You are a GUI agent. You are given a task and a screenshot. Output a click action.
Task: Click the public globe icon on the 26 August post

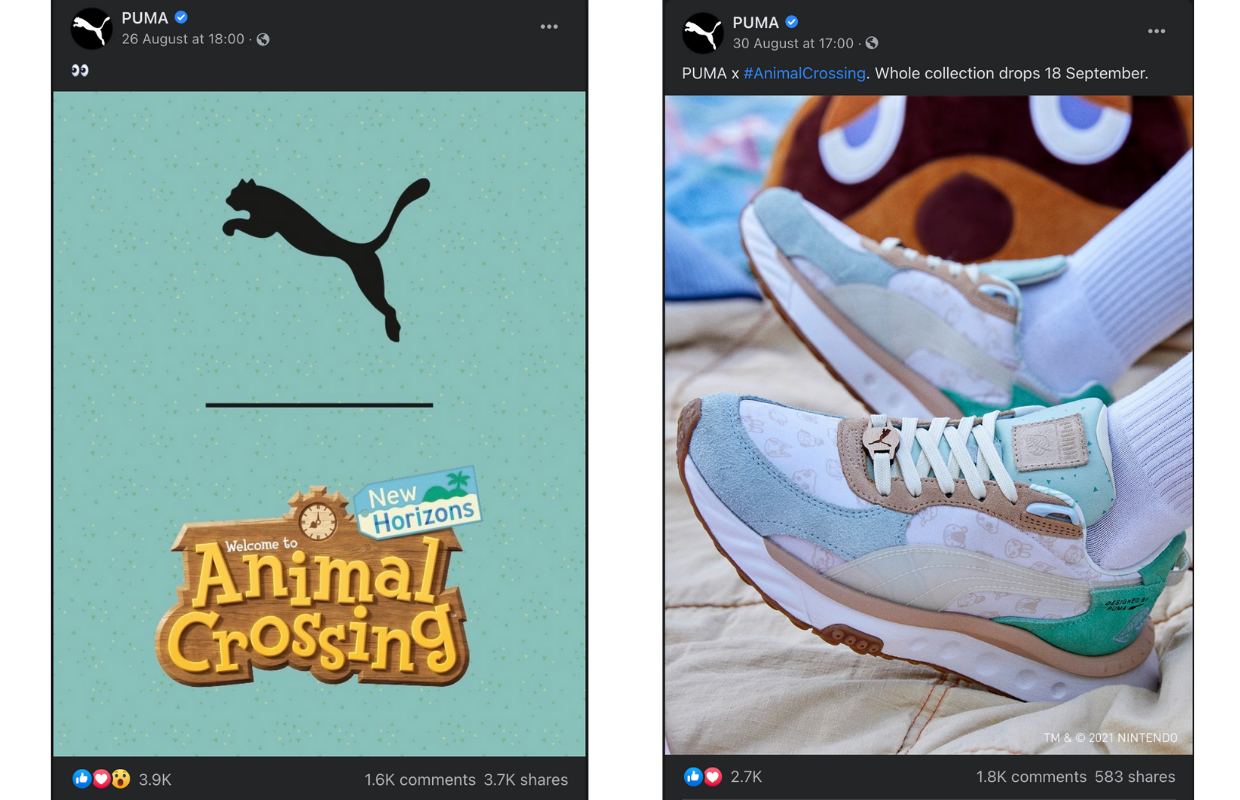point(263,39)
